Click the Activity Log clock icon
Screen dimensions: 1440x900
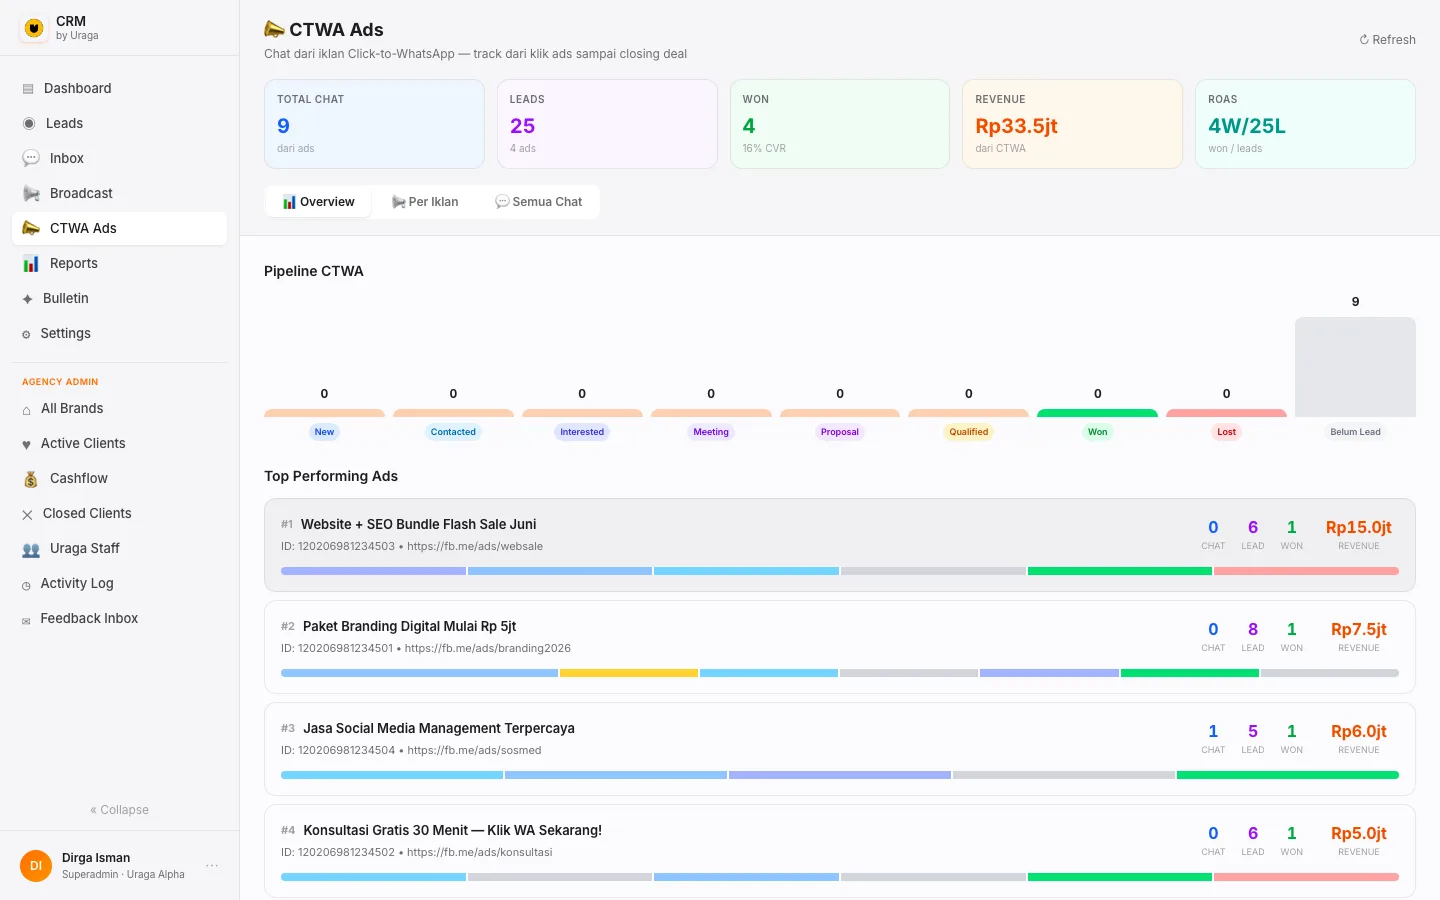click(26, 585)
